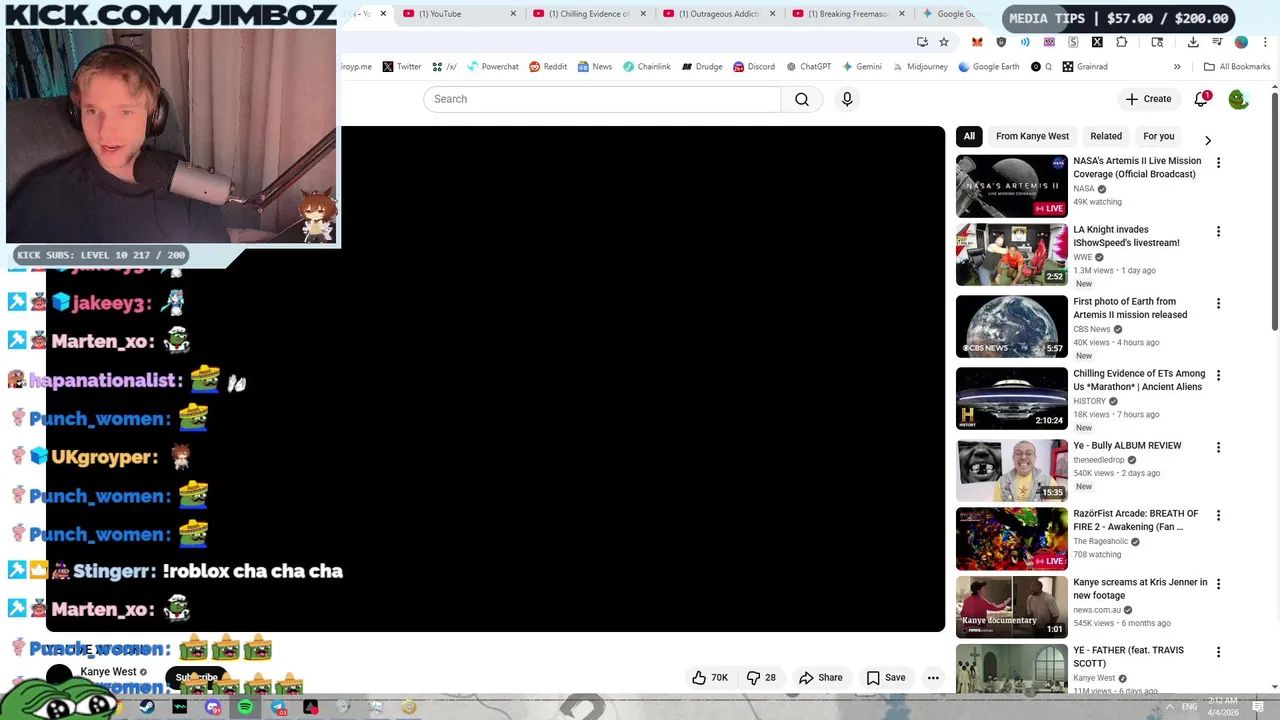This screenshot has height=720, width=1280.
Task: Open the Reddit bookmark
Action: pos(547,67)
